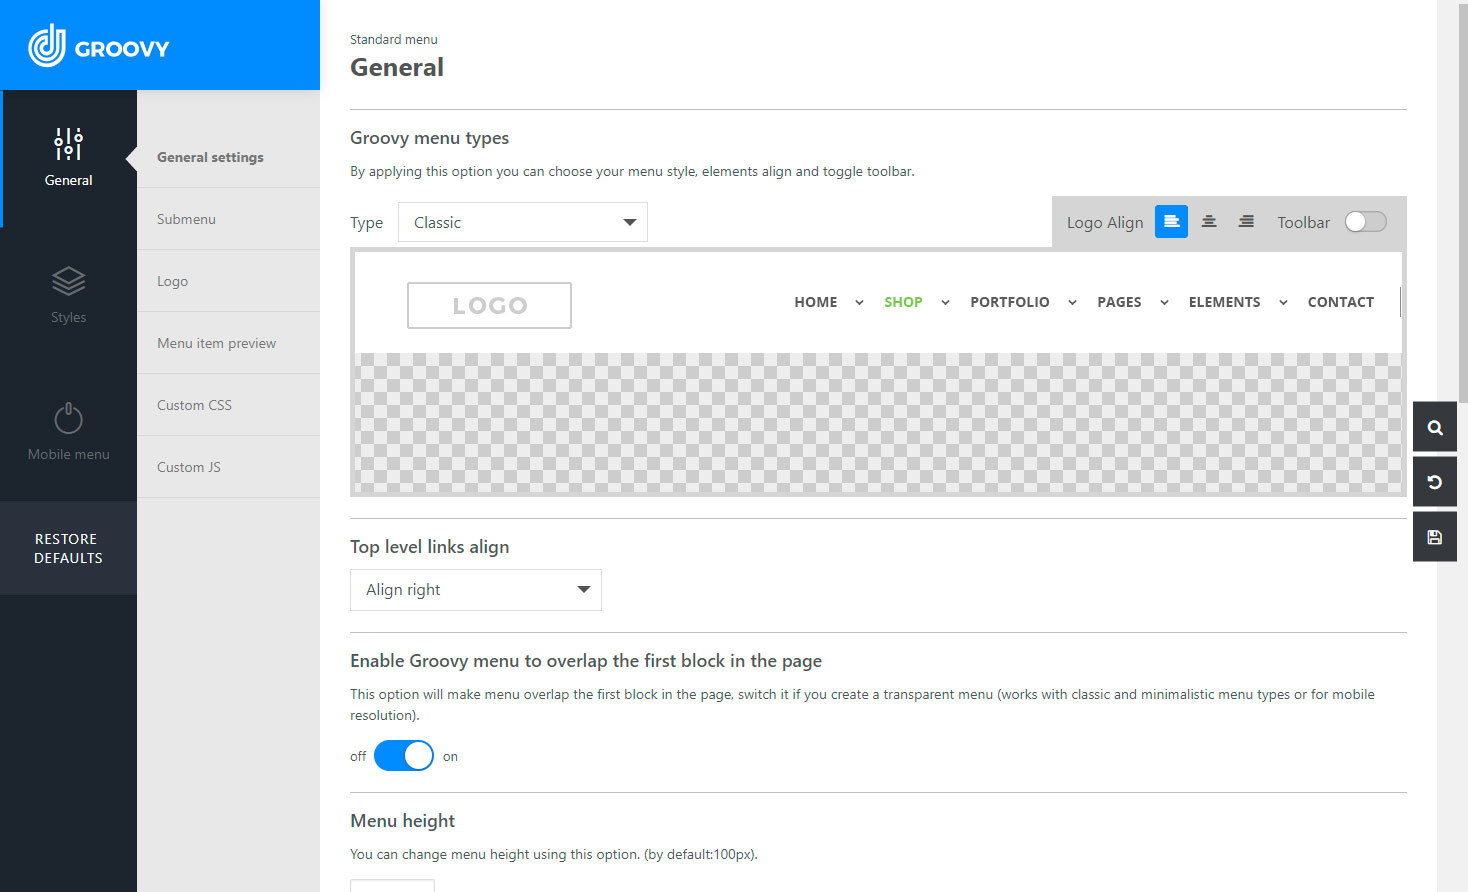
Task: Open the General section sliders icon
Action: tap(68, 145)
